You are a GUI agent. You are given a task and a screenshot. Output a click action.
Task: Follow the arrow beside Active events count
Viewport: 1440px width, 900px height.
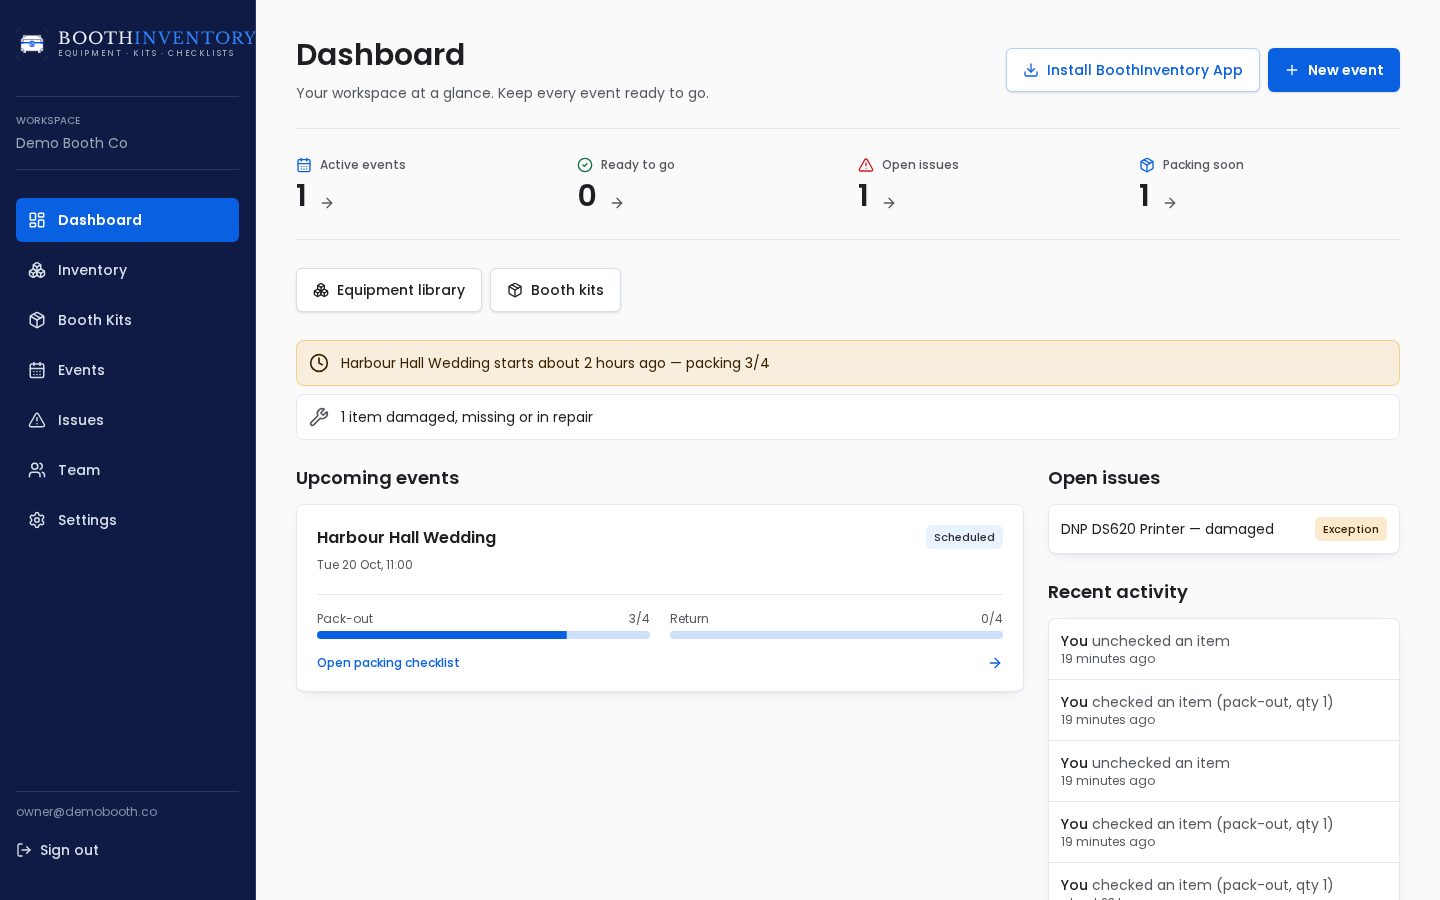click(x=327, y=203)
